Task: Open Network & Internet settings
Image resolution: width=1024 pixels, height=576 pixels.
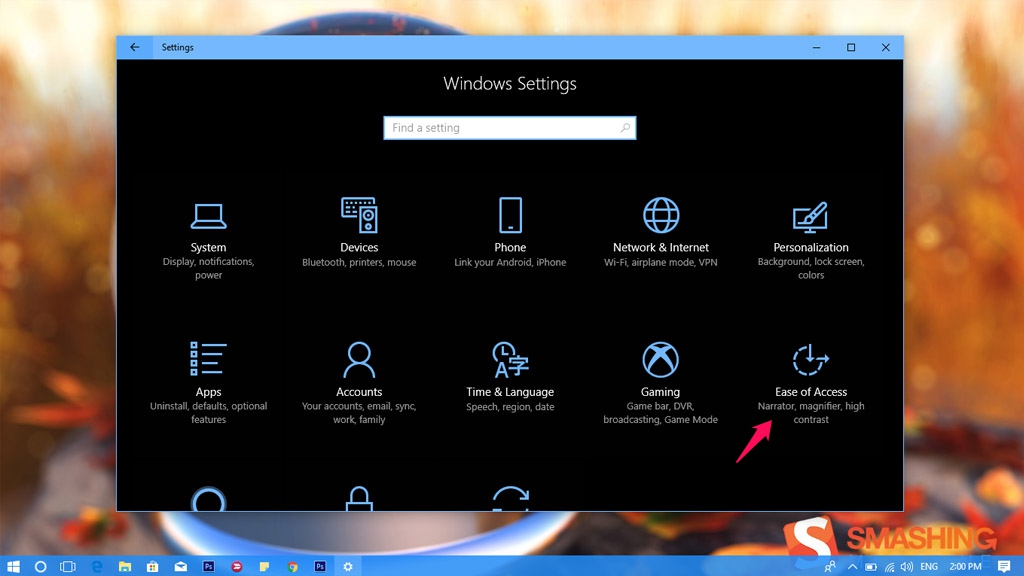Action: (660, 233)
